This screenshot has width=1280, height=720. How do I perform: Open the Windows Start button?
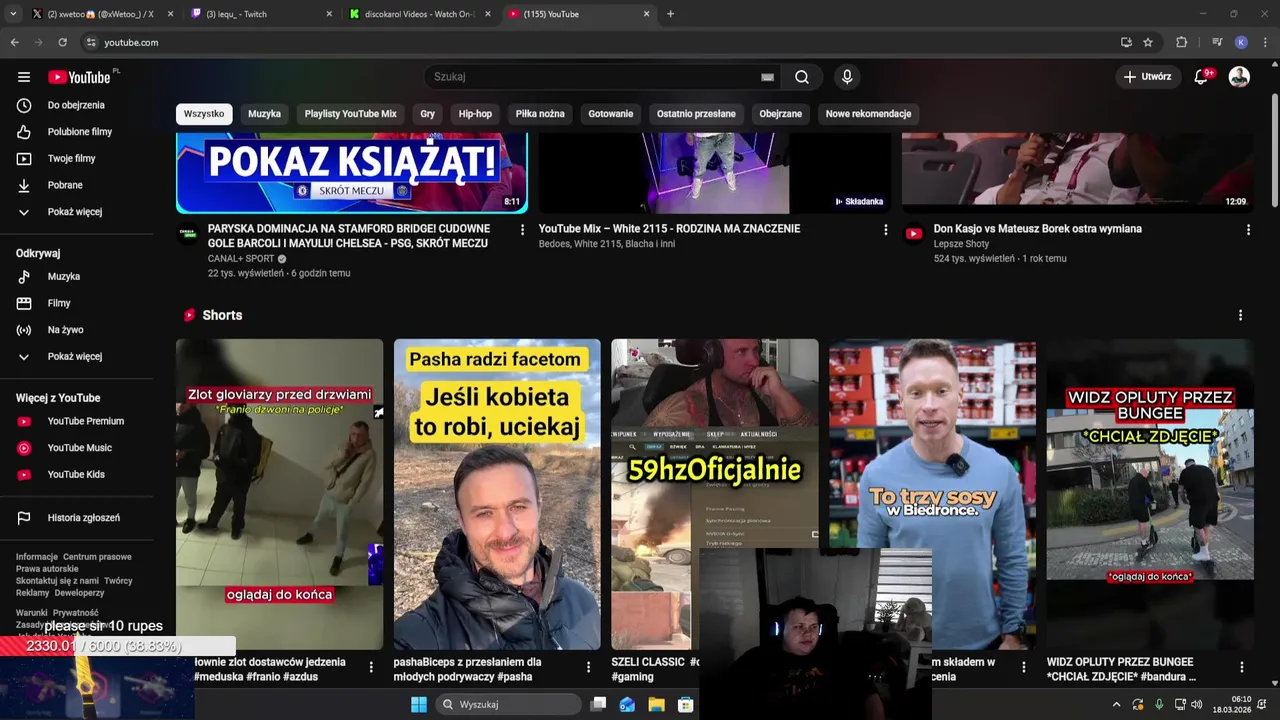pyautogui.click(x=418, y=704)
